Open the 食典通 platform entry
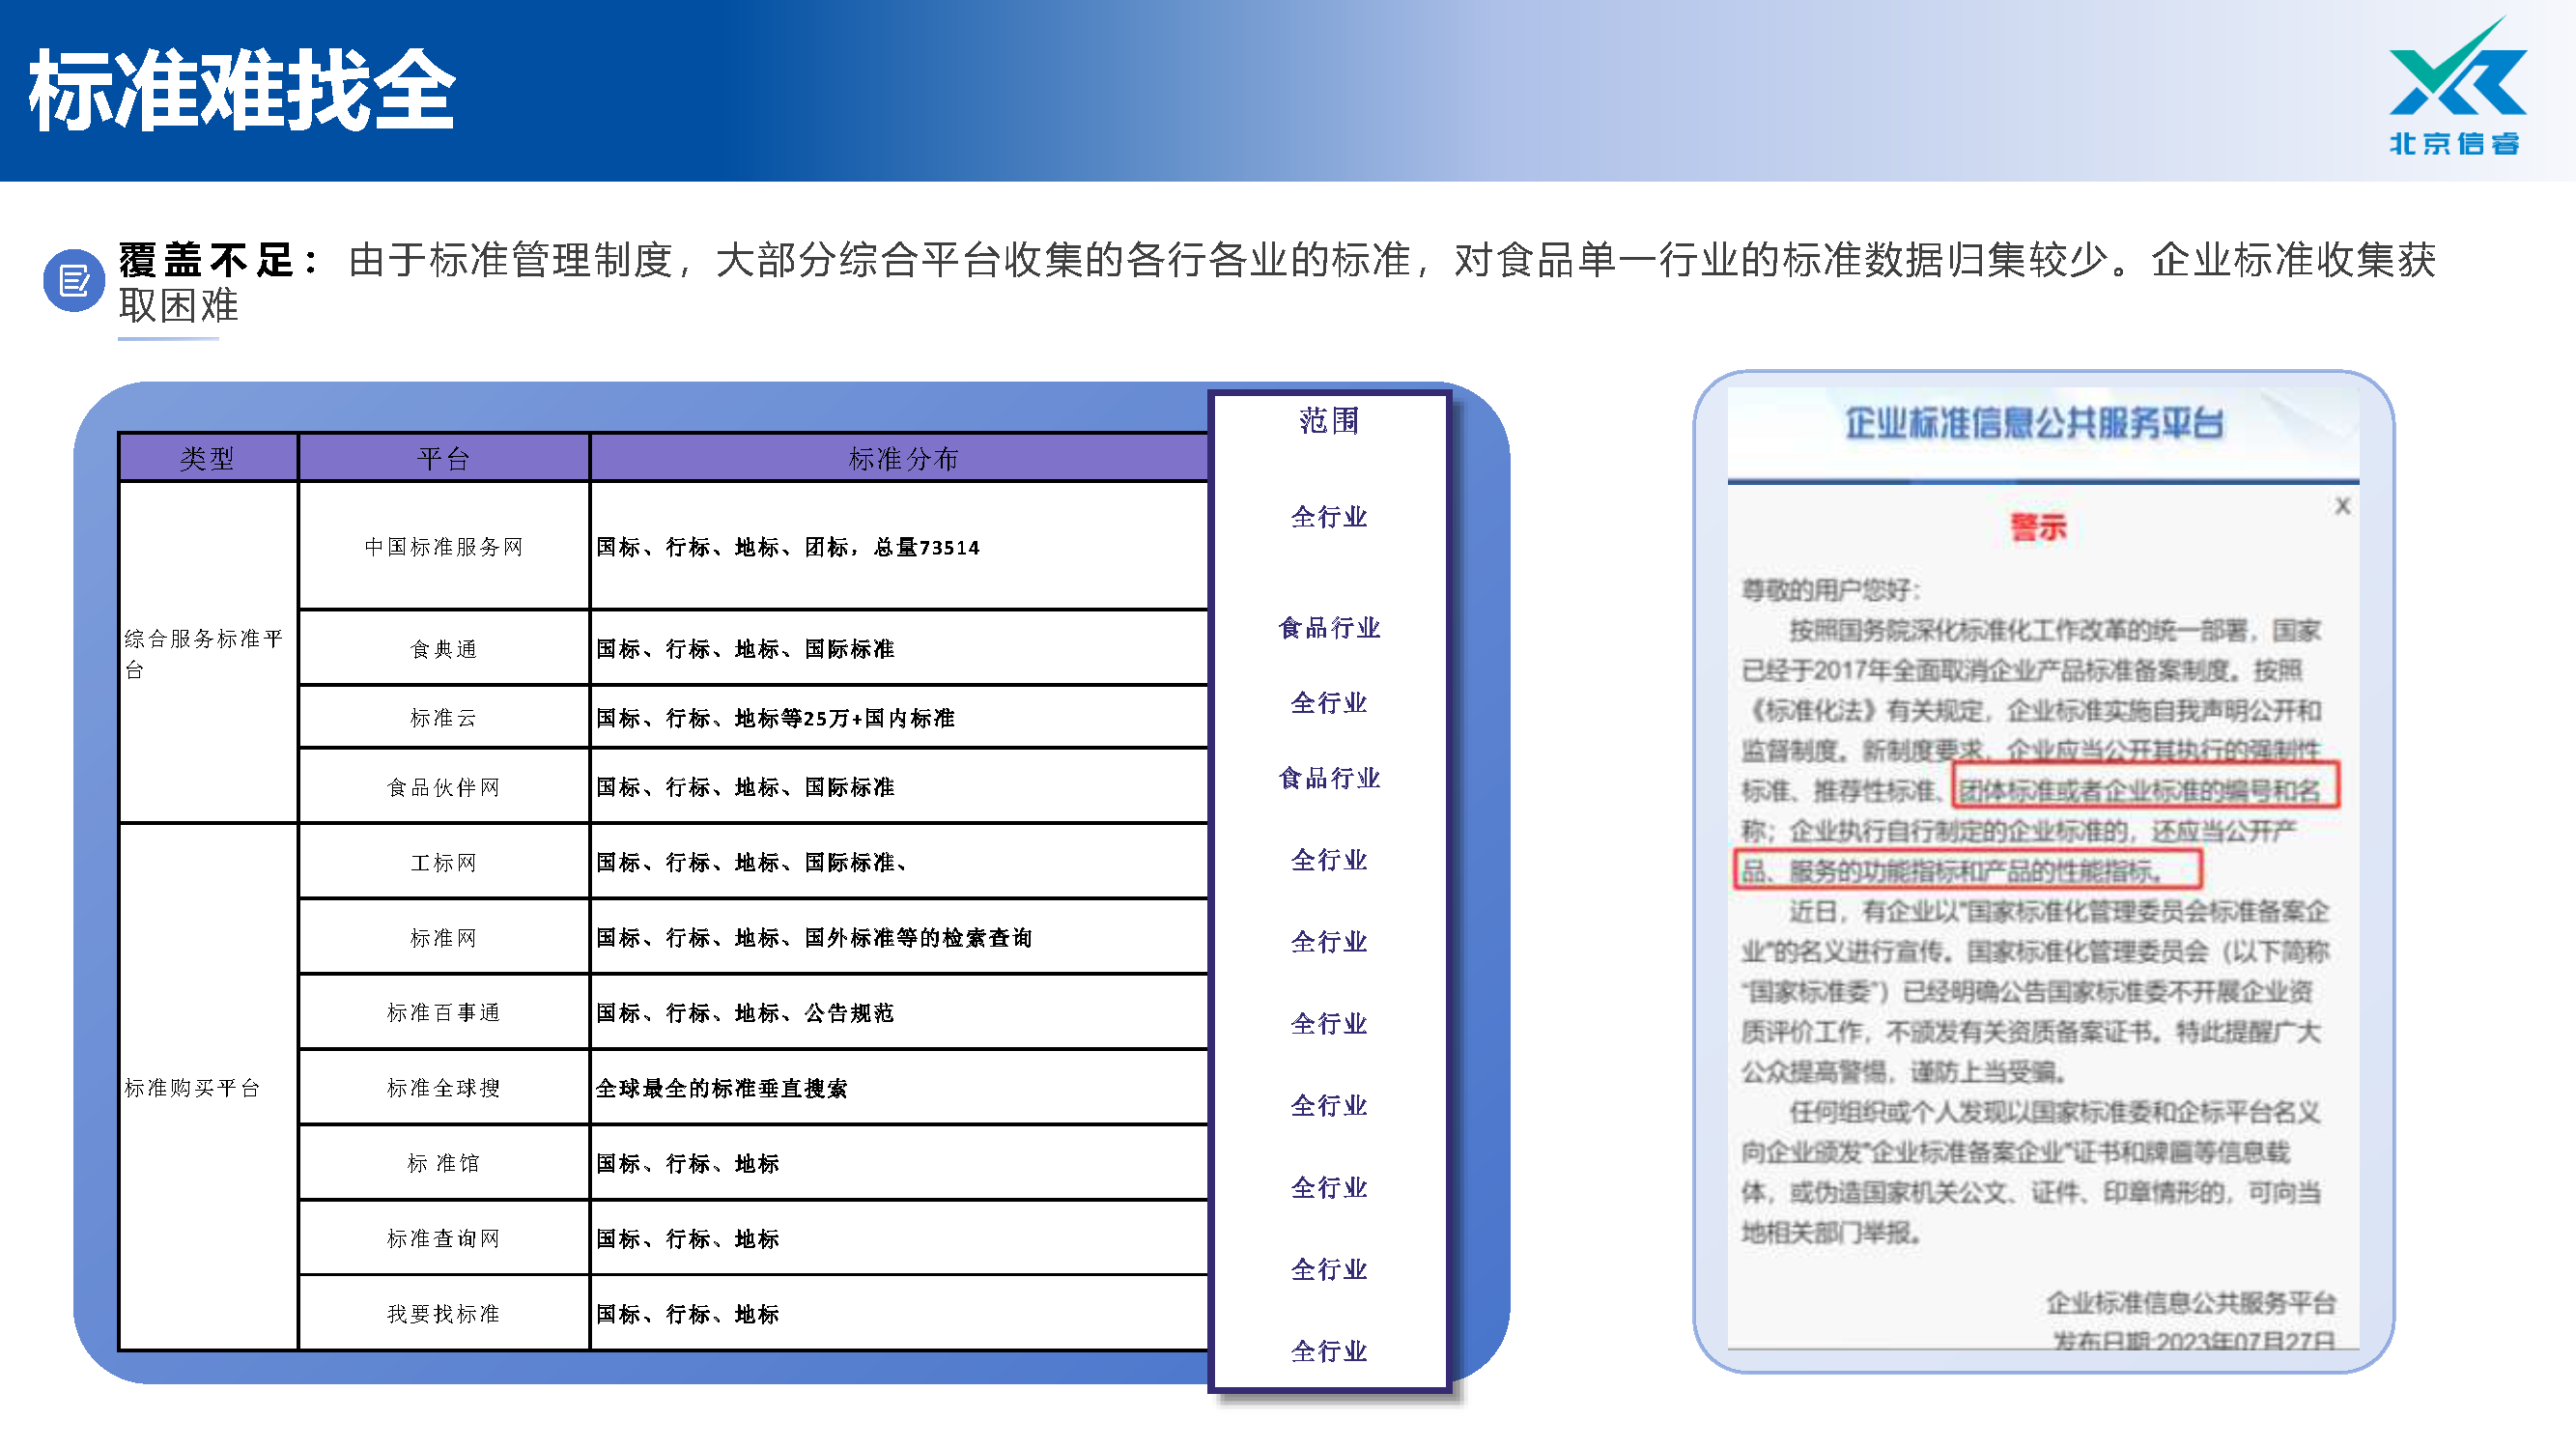The width and height of the screenshot is (2576, 1449). [x=443, y=649]
